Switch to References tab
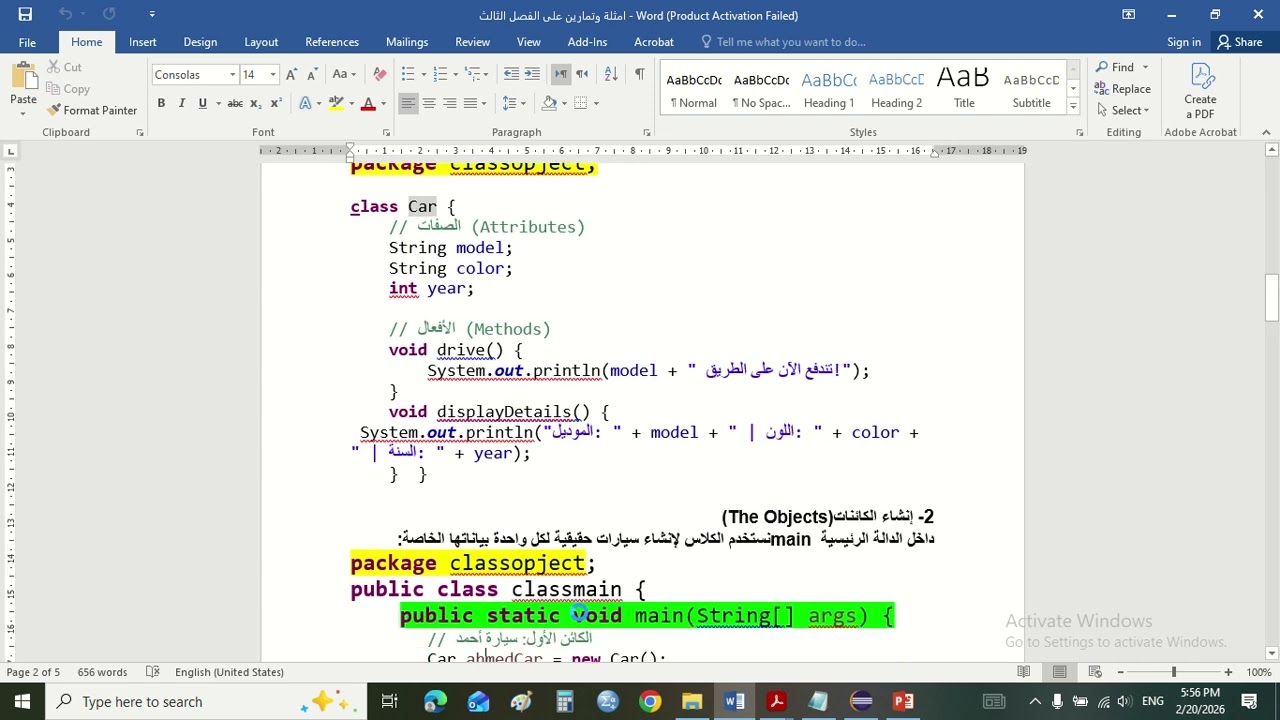 click(x=332, y=42)
